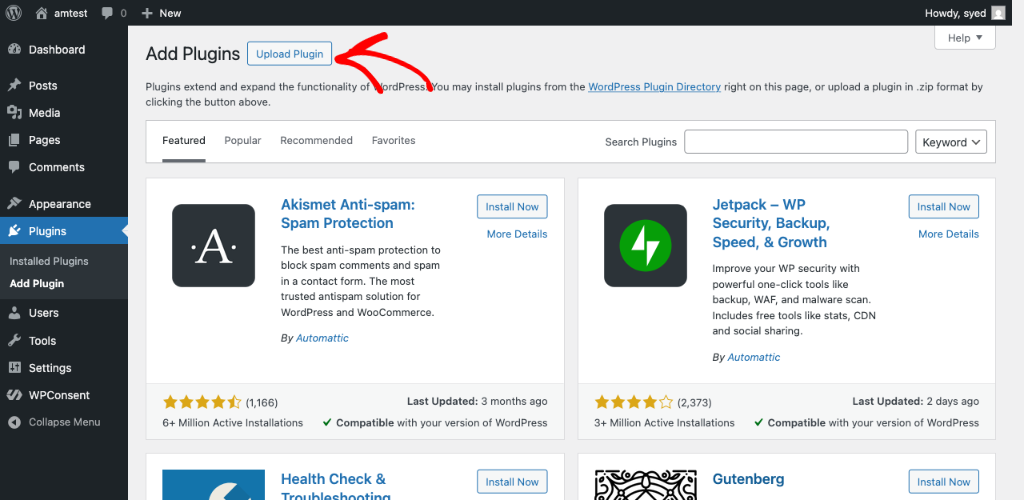This screenshot has width=1024, height=500.
Task: Click the user avatar next to Howdy, syed
Action: pos(998,13)
